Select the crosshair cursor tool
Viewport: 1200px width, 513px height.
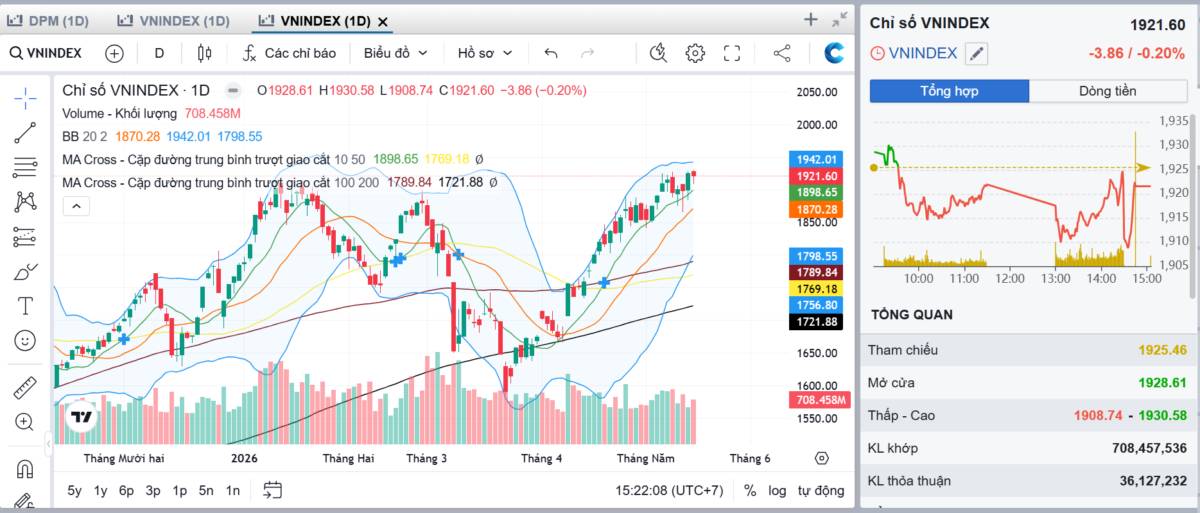coord(25,97)
